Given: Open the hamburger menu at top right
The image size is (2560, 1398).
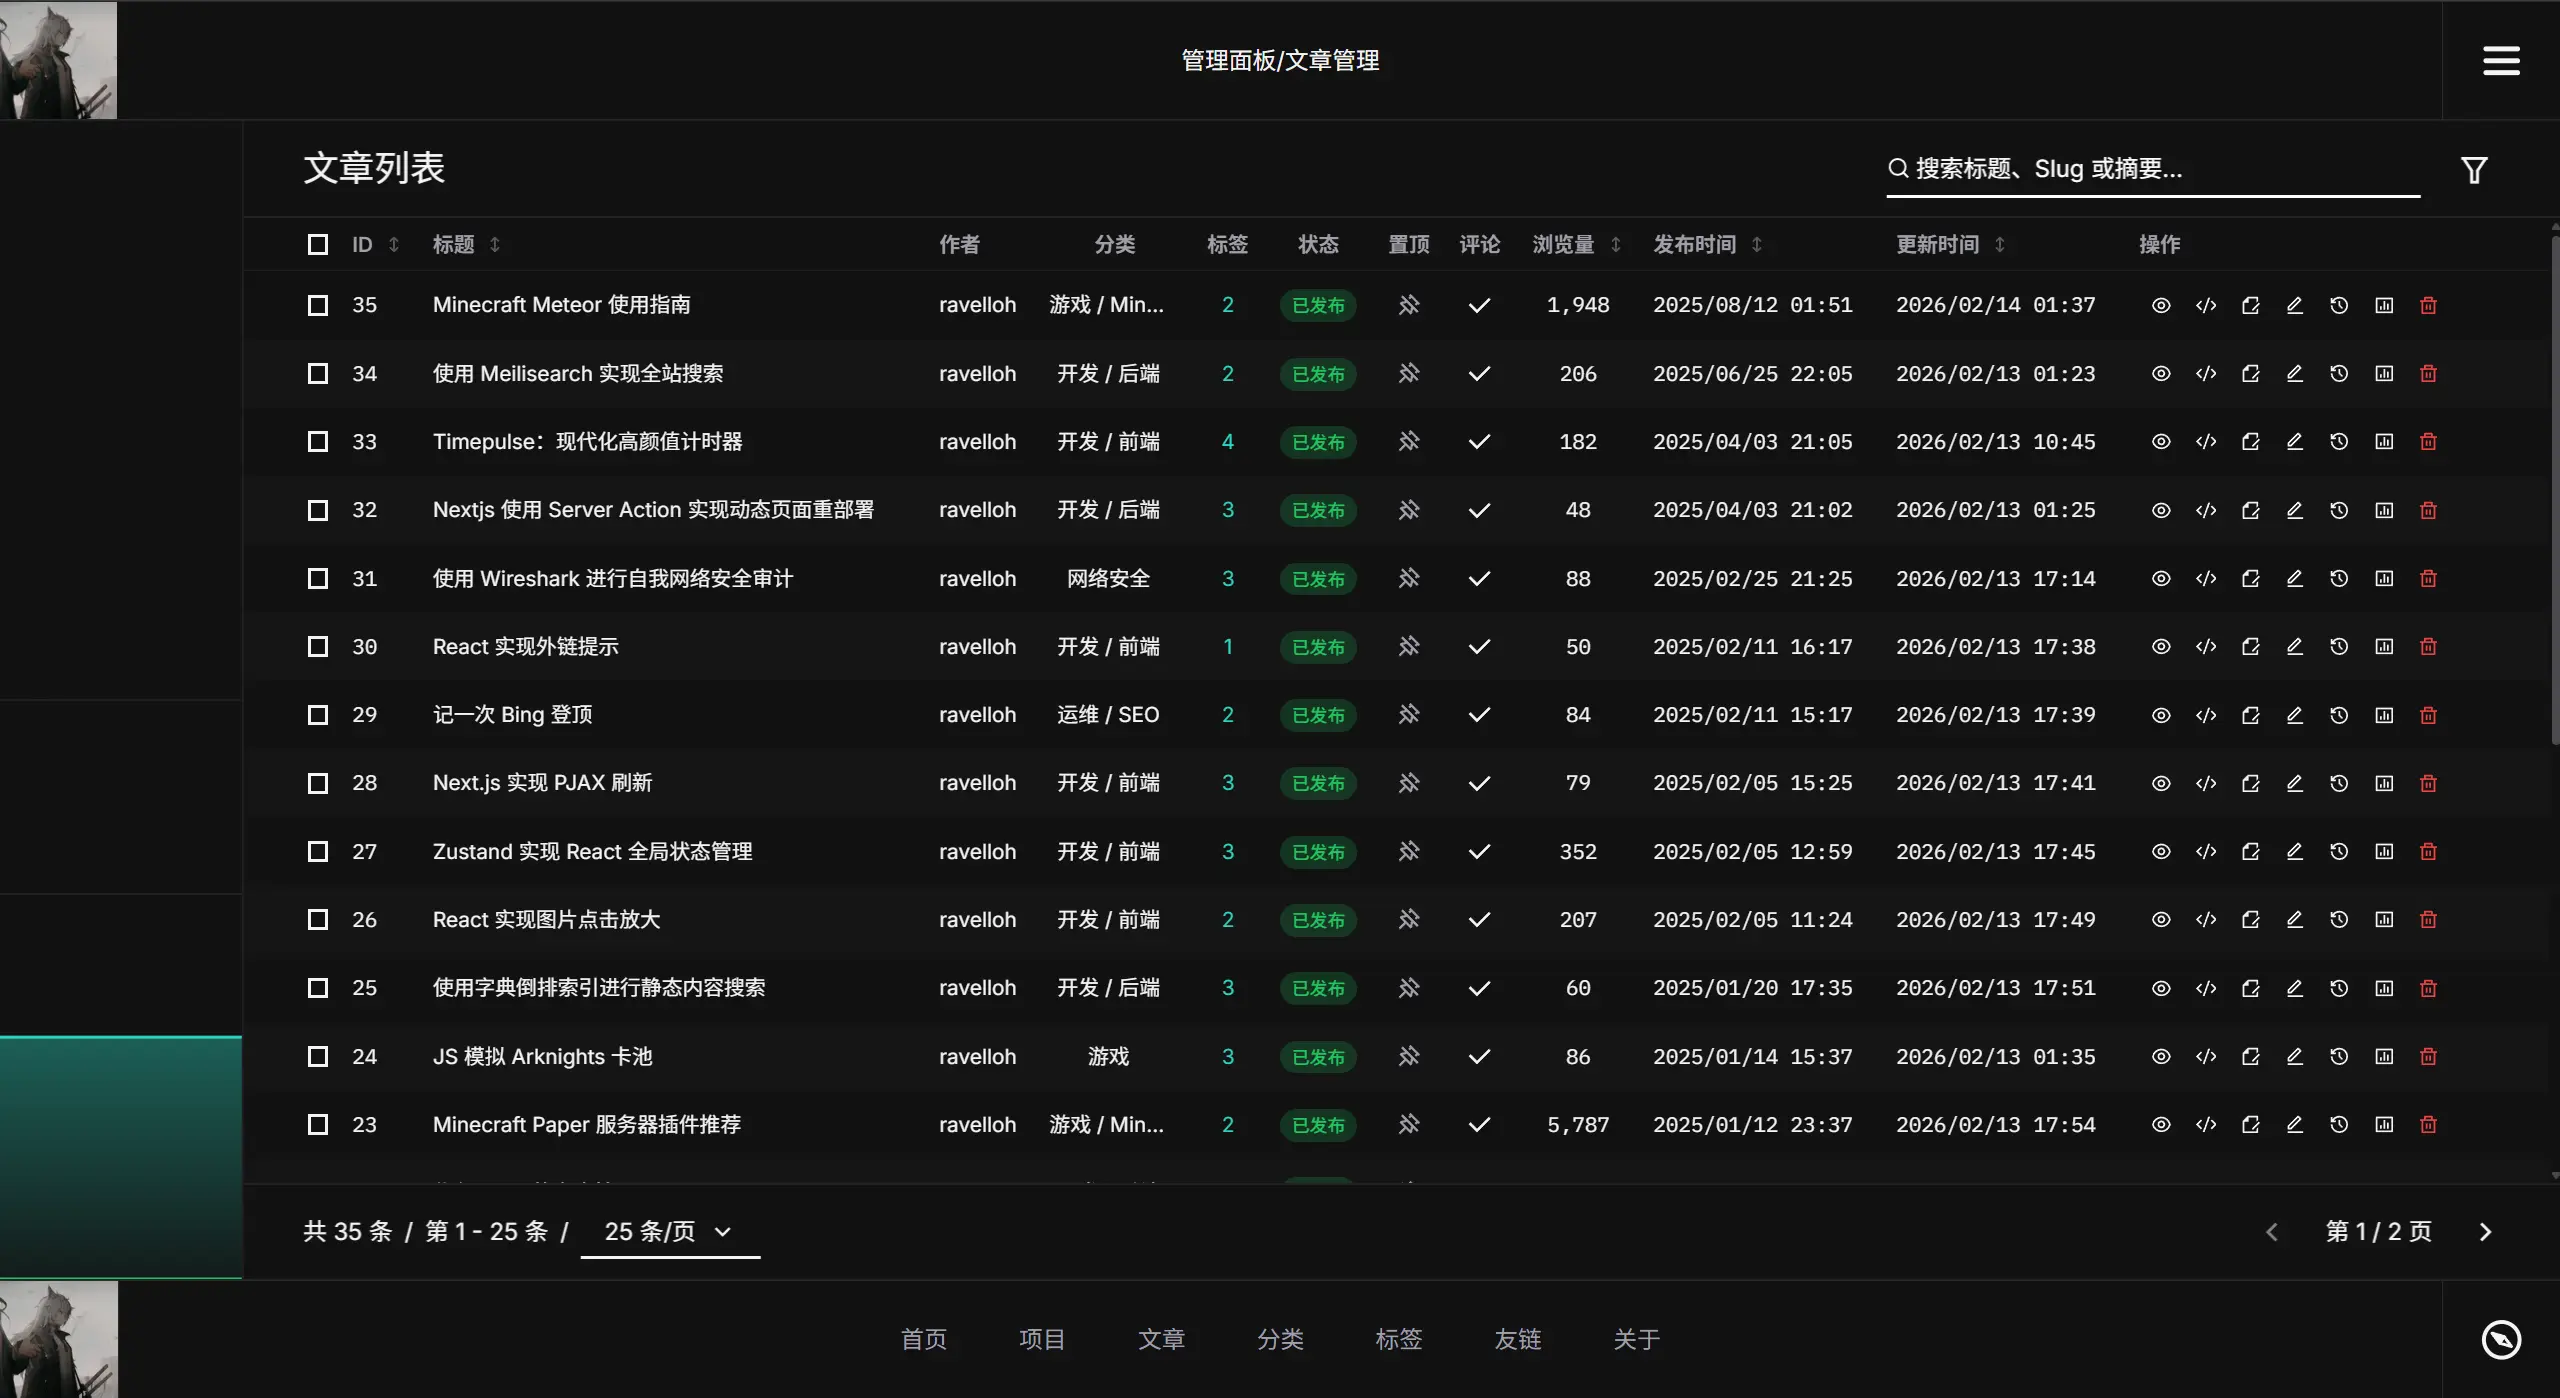Looking at the screenshot, I should 2500,60.
